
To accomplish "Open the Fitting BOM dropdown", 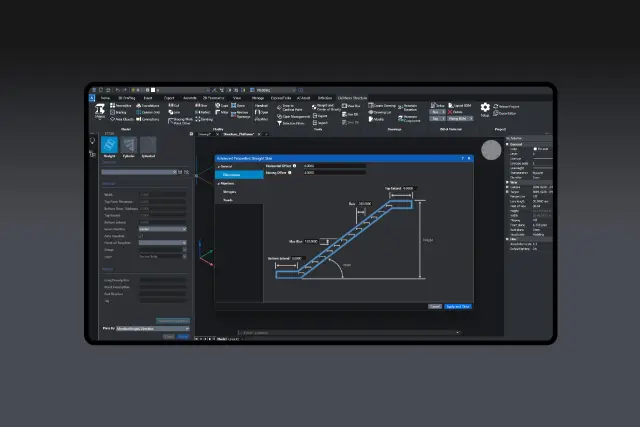I will tap(460, 118).
